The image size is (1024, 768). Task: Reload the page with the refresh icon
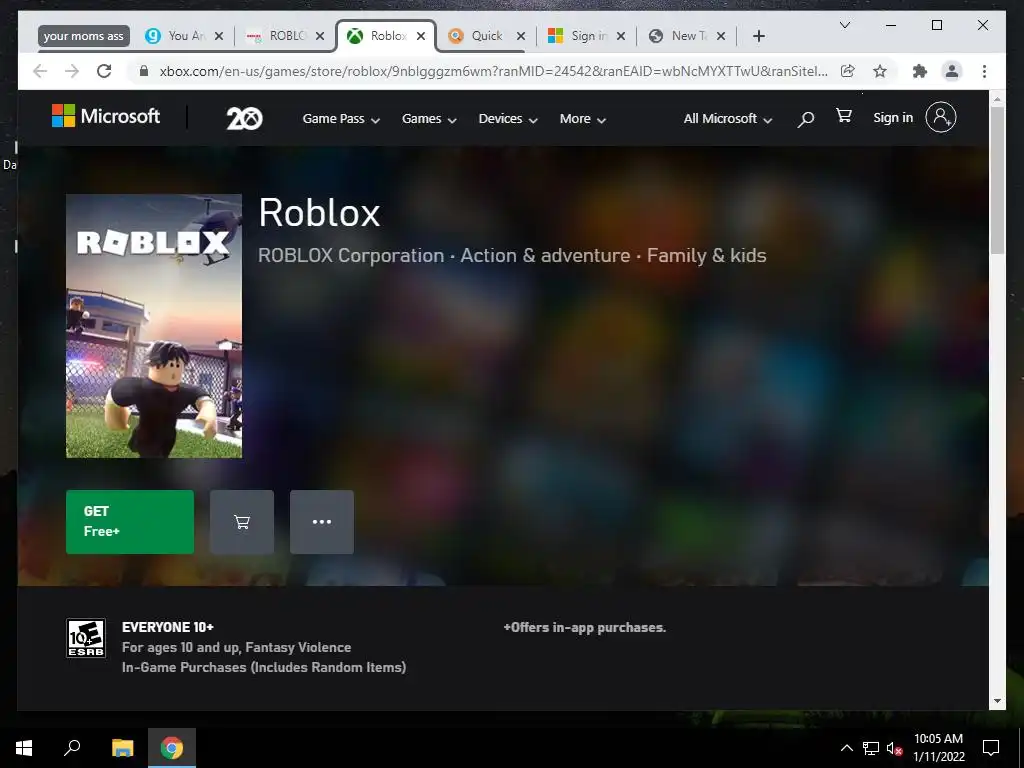(x=104, y=71)
